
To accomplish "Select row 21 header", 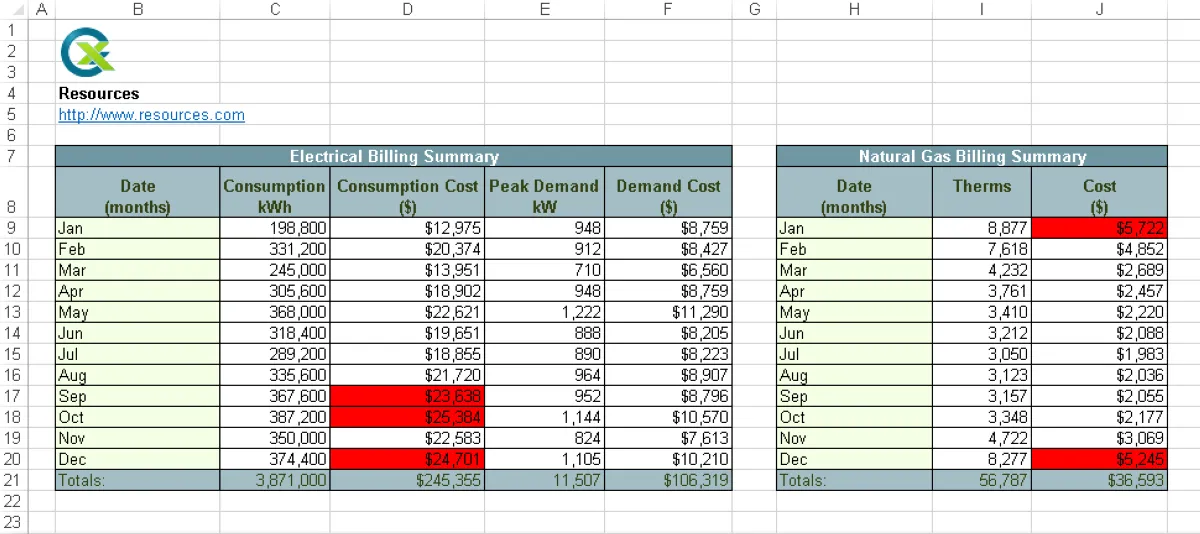I will pyautogui.click(x=13, y=480).
